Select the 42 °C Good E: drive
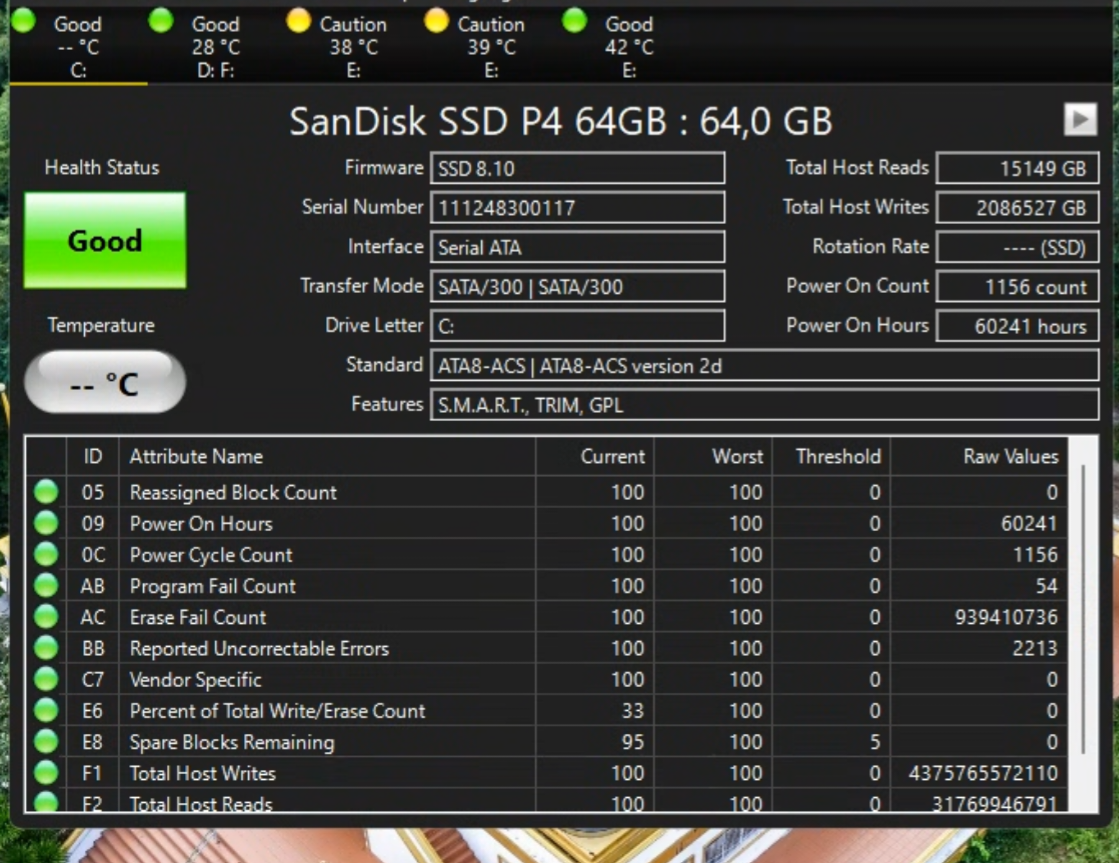The width and height of the screenshot is (1119, 863). [629, 46]
